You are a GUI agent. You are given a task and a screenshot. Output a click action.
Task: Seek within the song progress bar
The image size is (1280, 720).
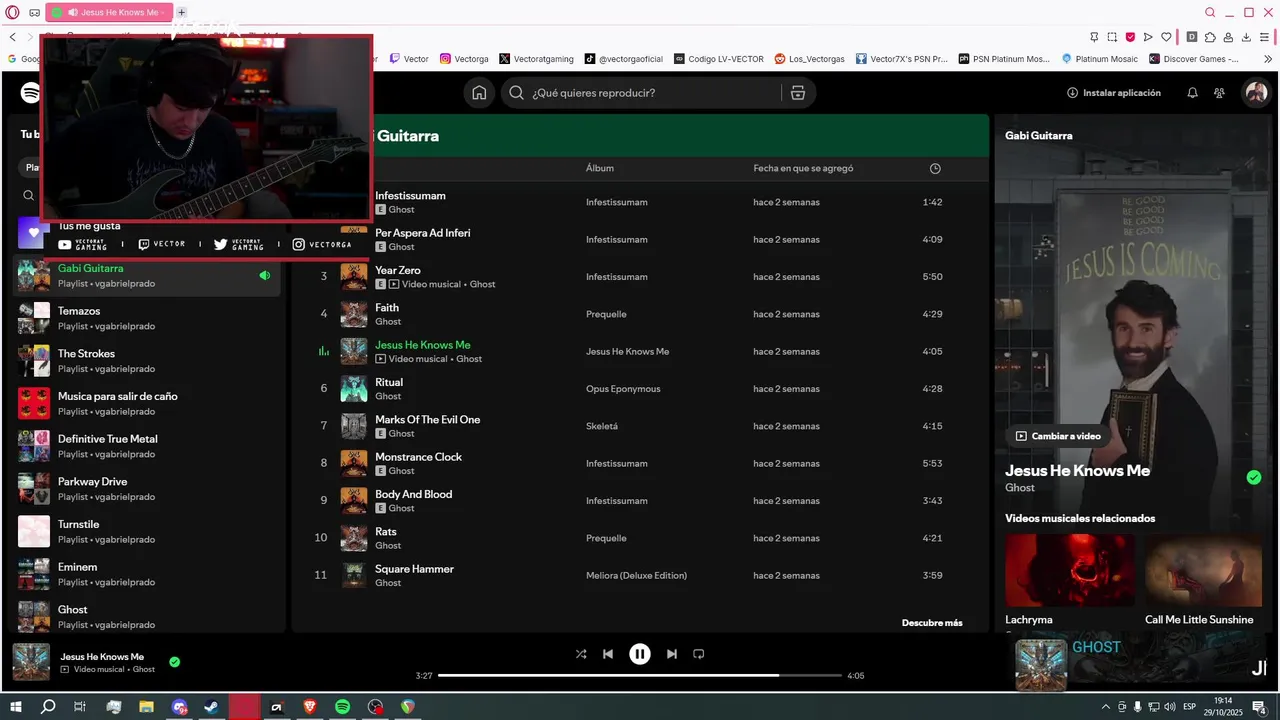coord(640,676)
